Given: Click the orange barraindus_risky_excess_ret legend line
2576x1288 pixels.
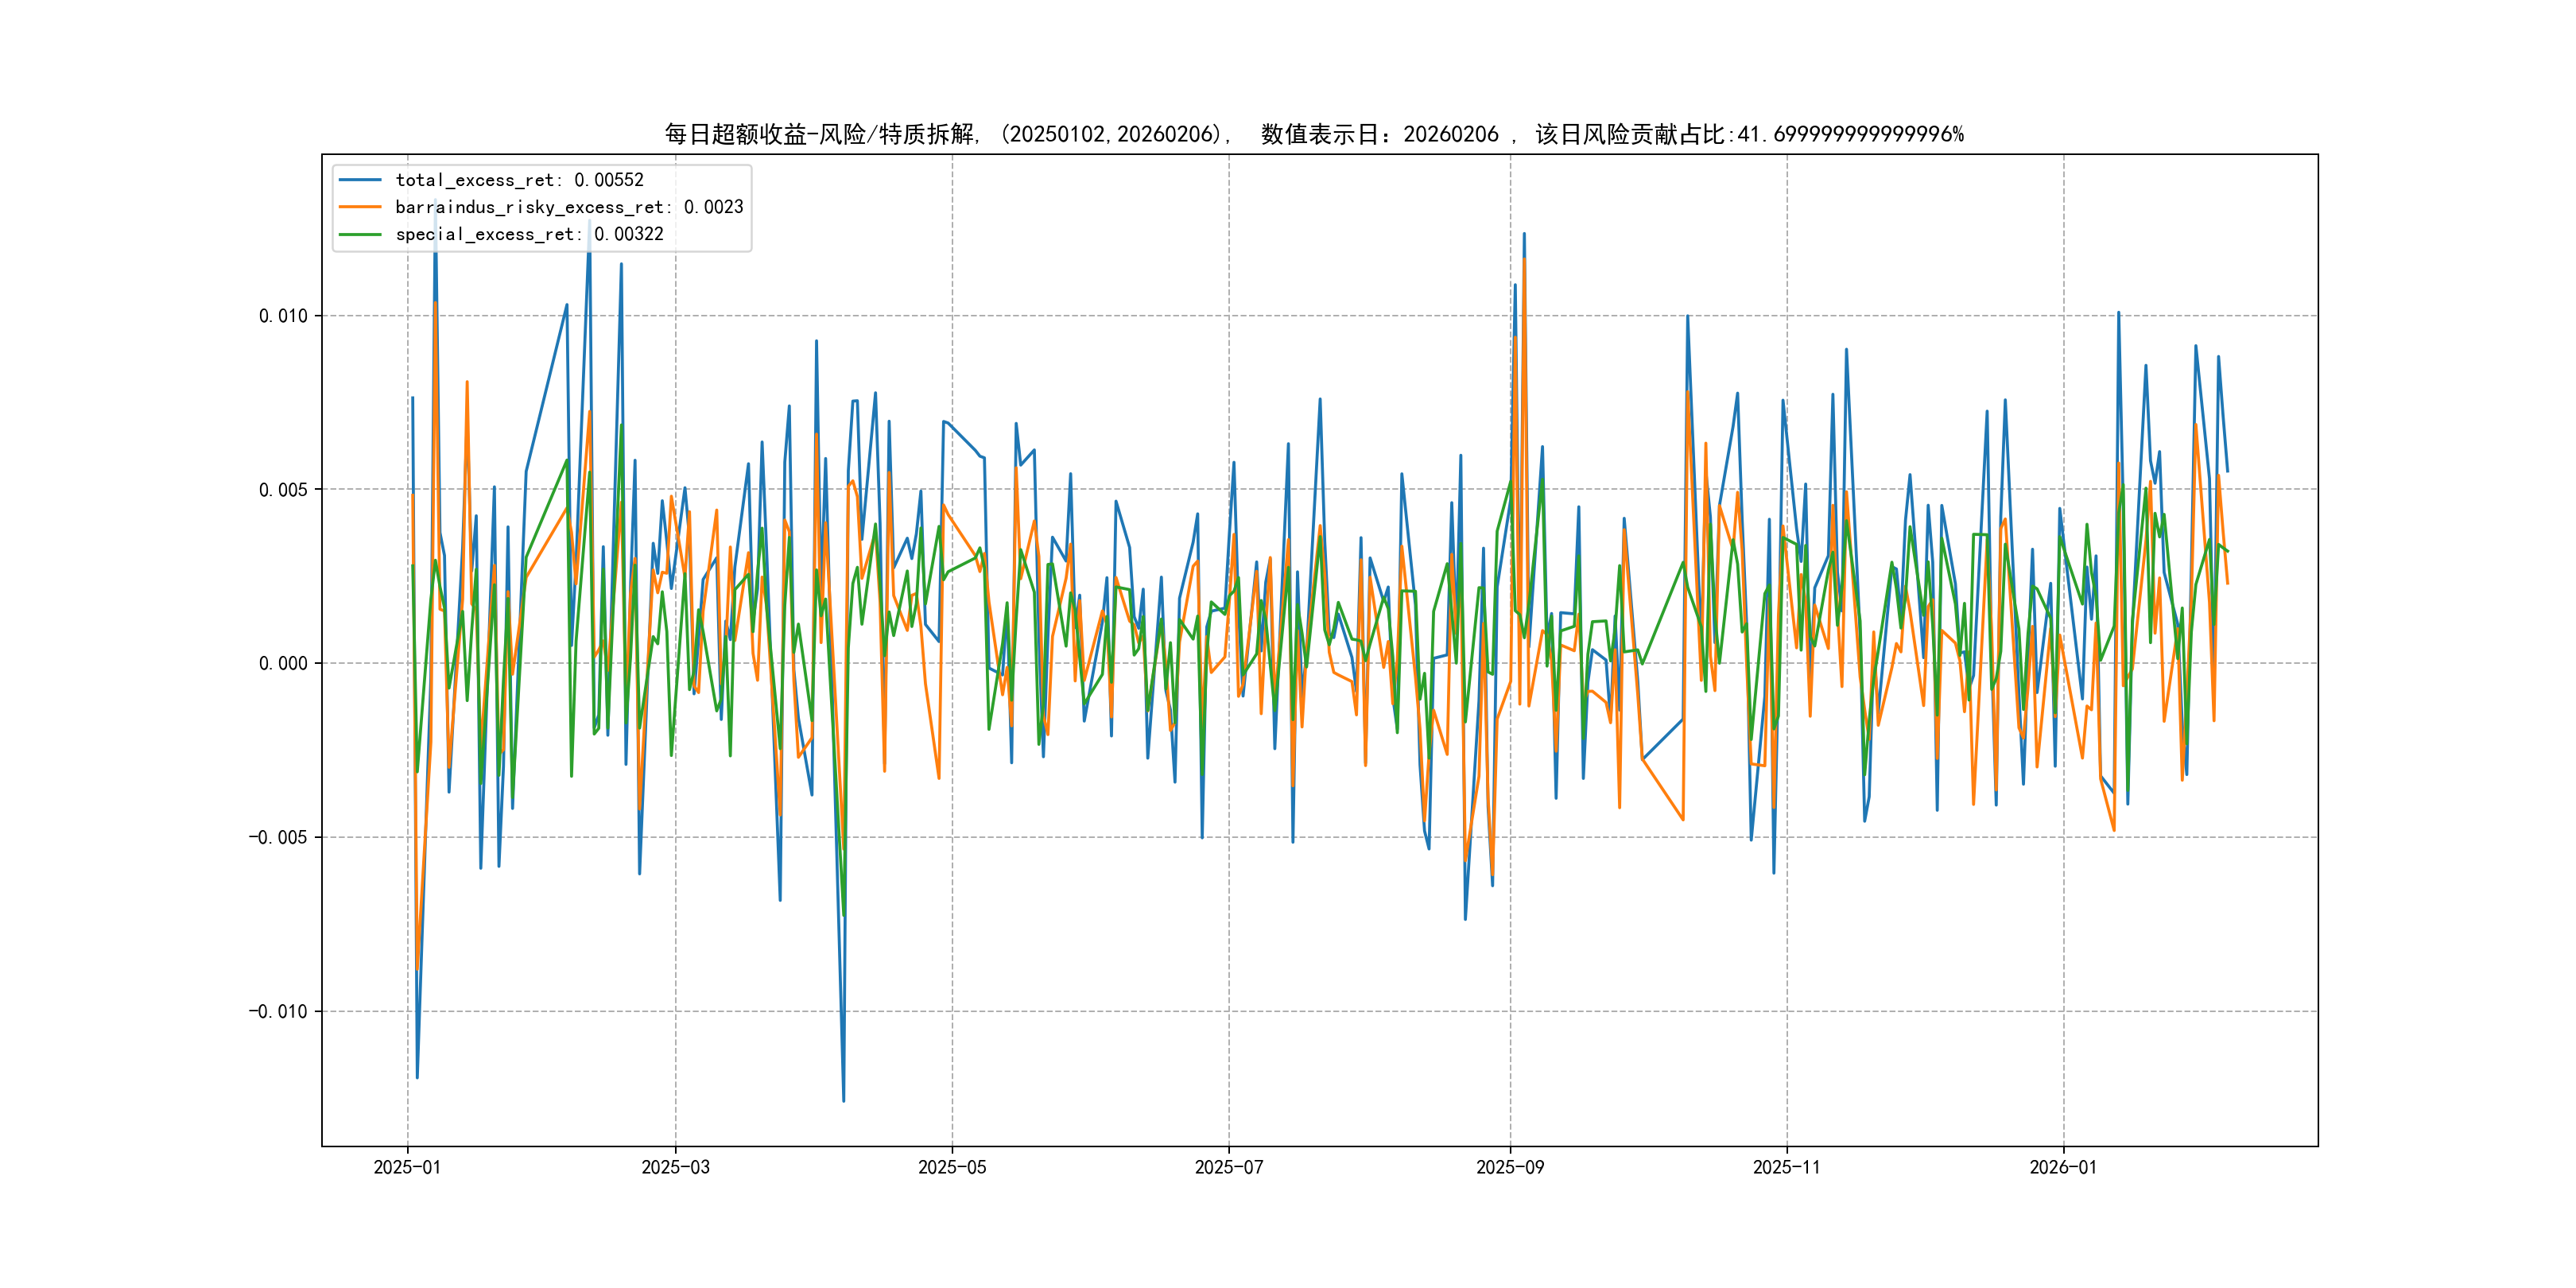Looking at the screenshot, I should tap(360, 207).
